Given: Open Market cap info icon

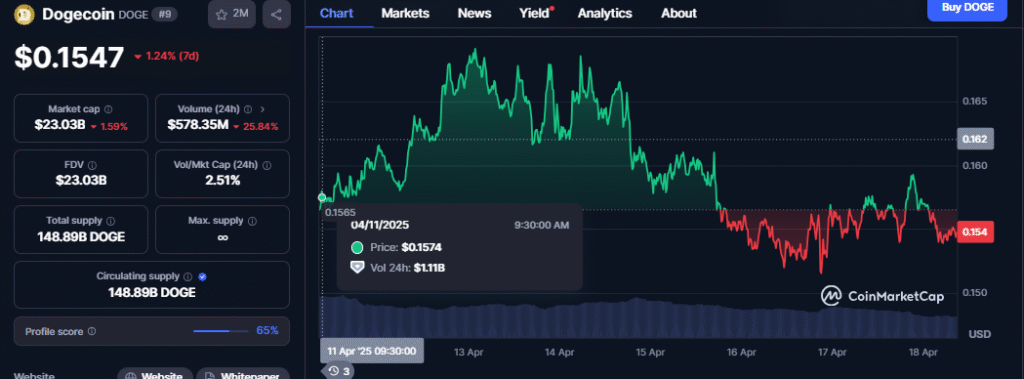Looking at the screenshot, I should tap(108, 109).
